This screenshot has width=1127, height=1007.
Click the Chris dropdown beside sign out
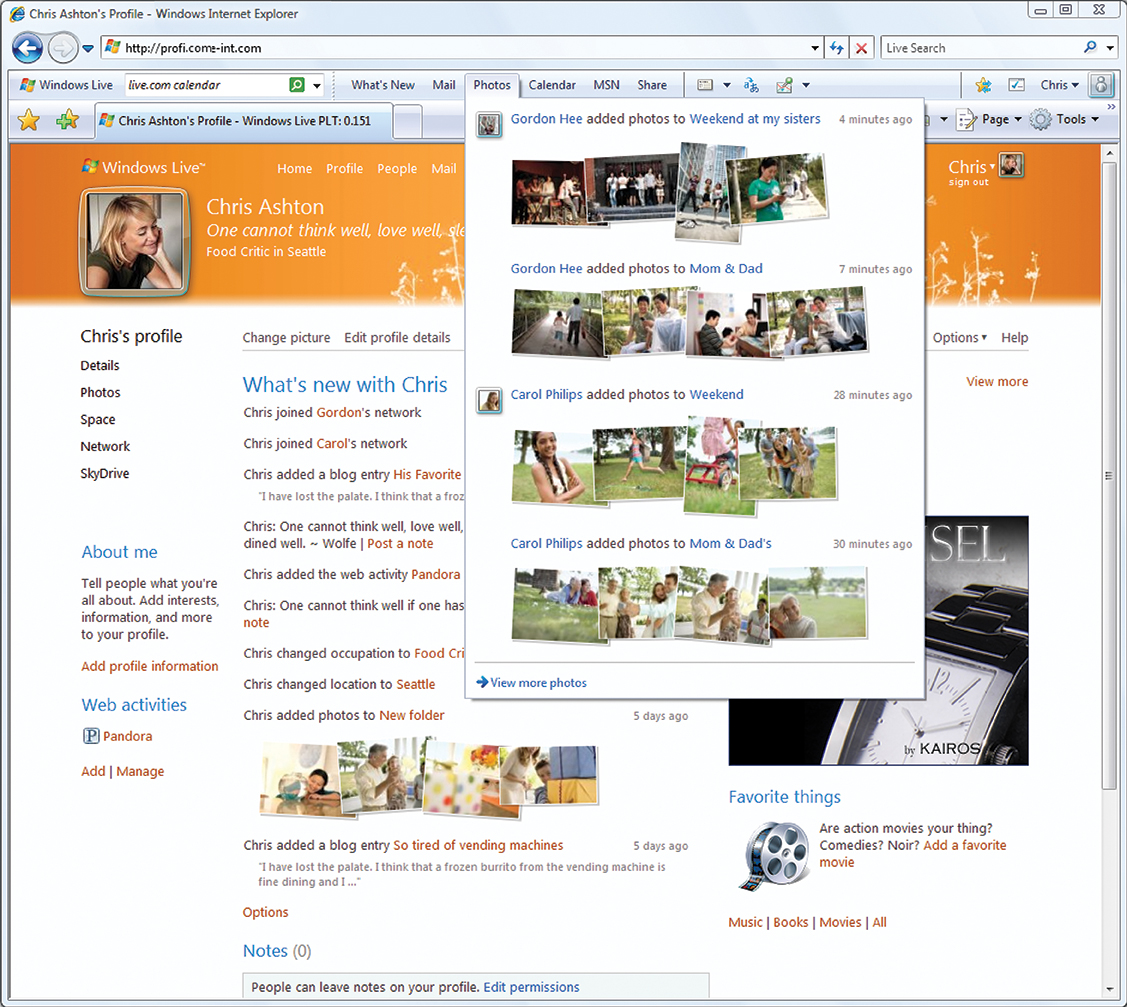[x=972, y=167]
